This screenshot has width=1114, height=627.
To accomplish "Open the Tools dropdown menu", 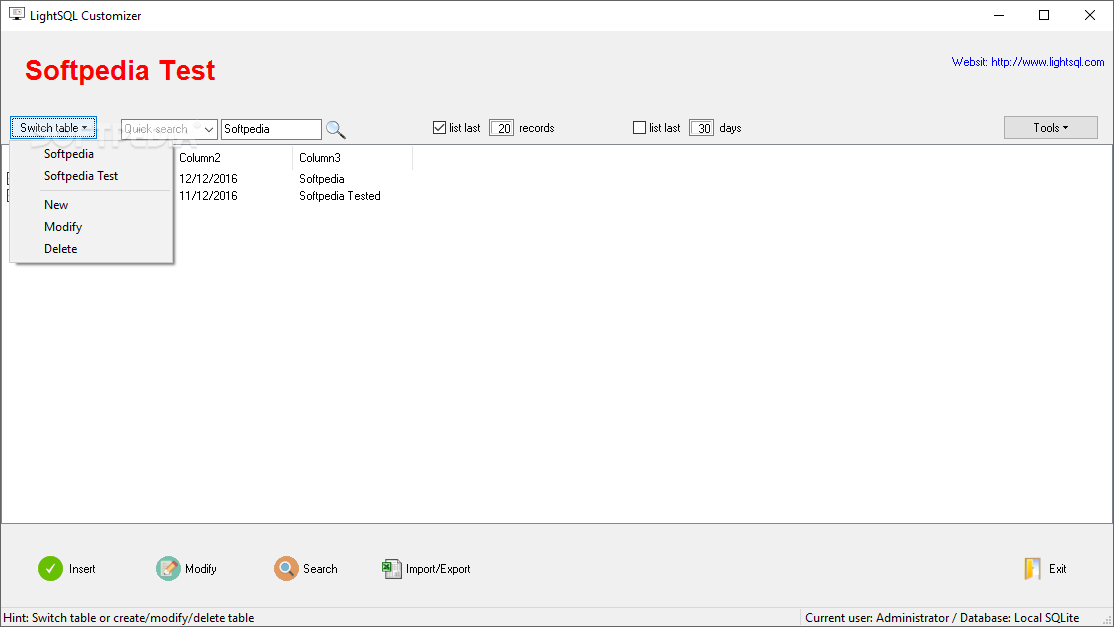I will [1050, 128].
